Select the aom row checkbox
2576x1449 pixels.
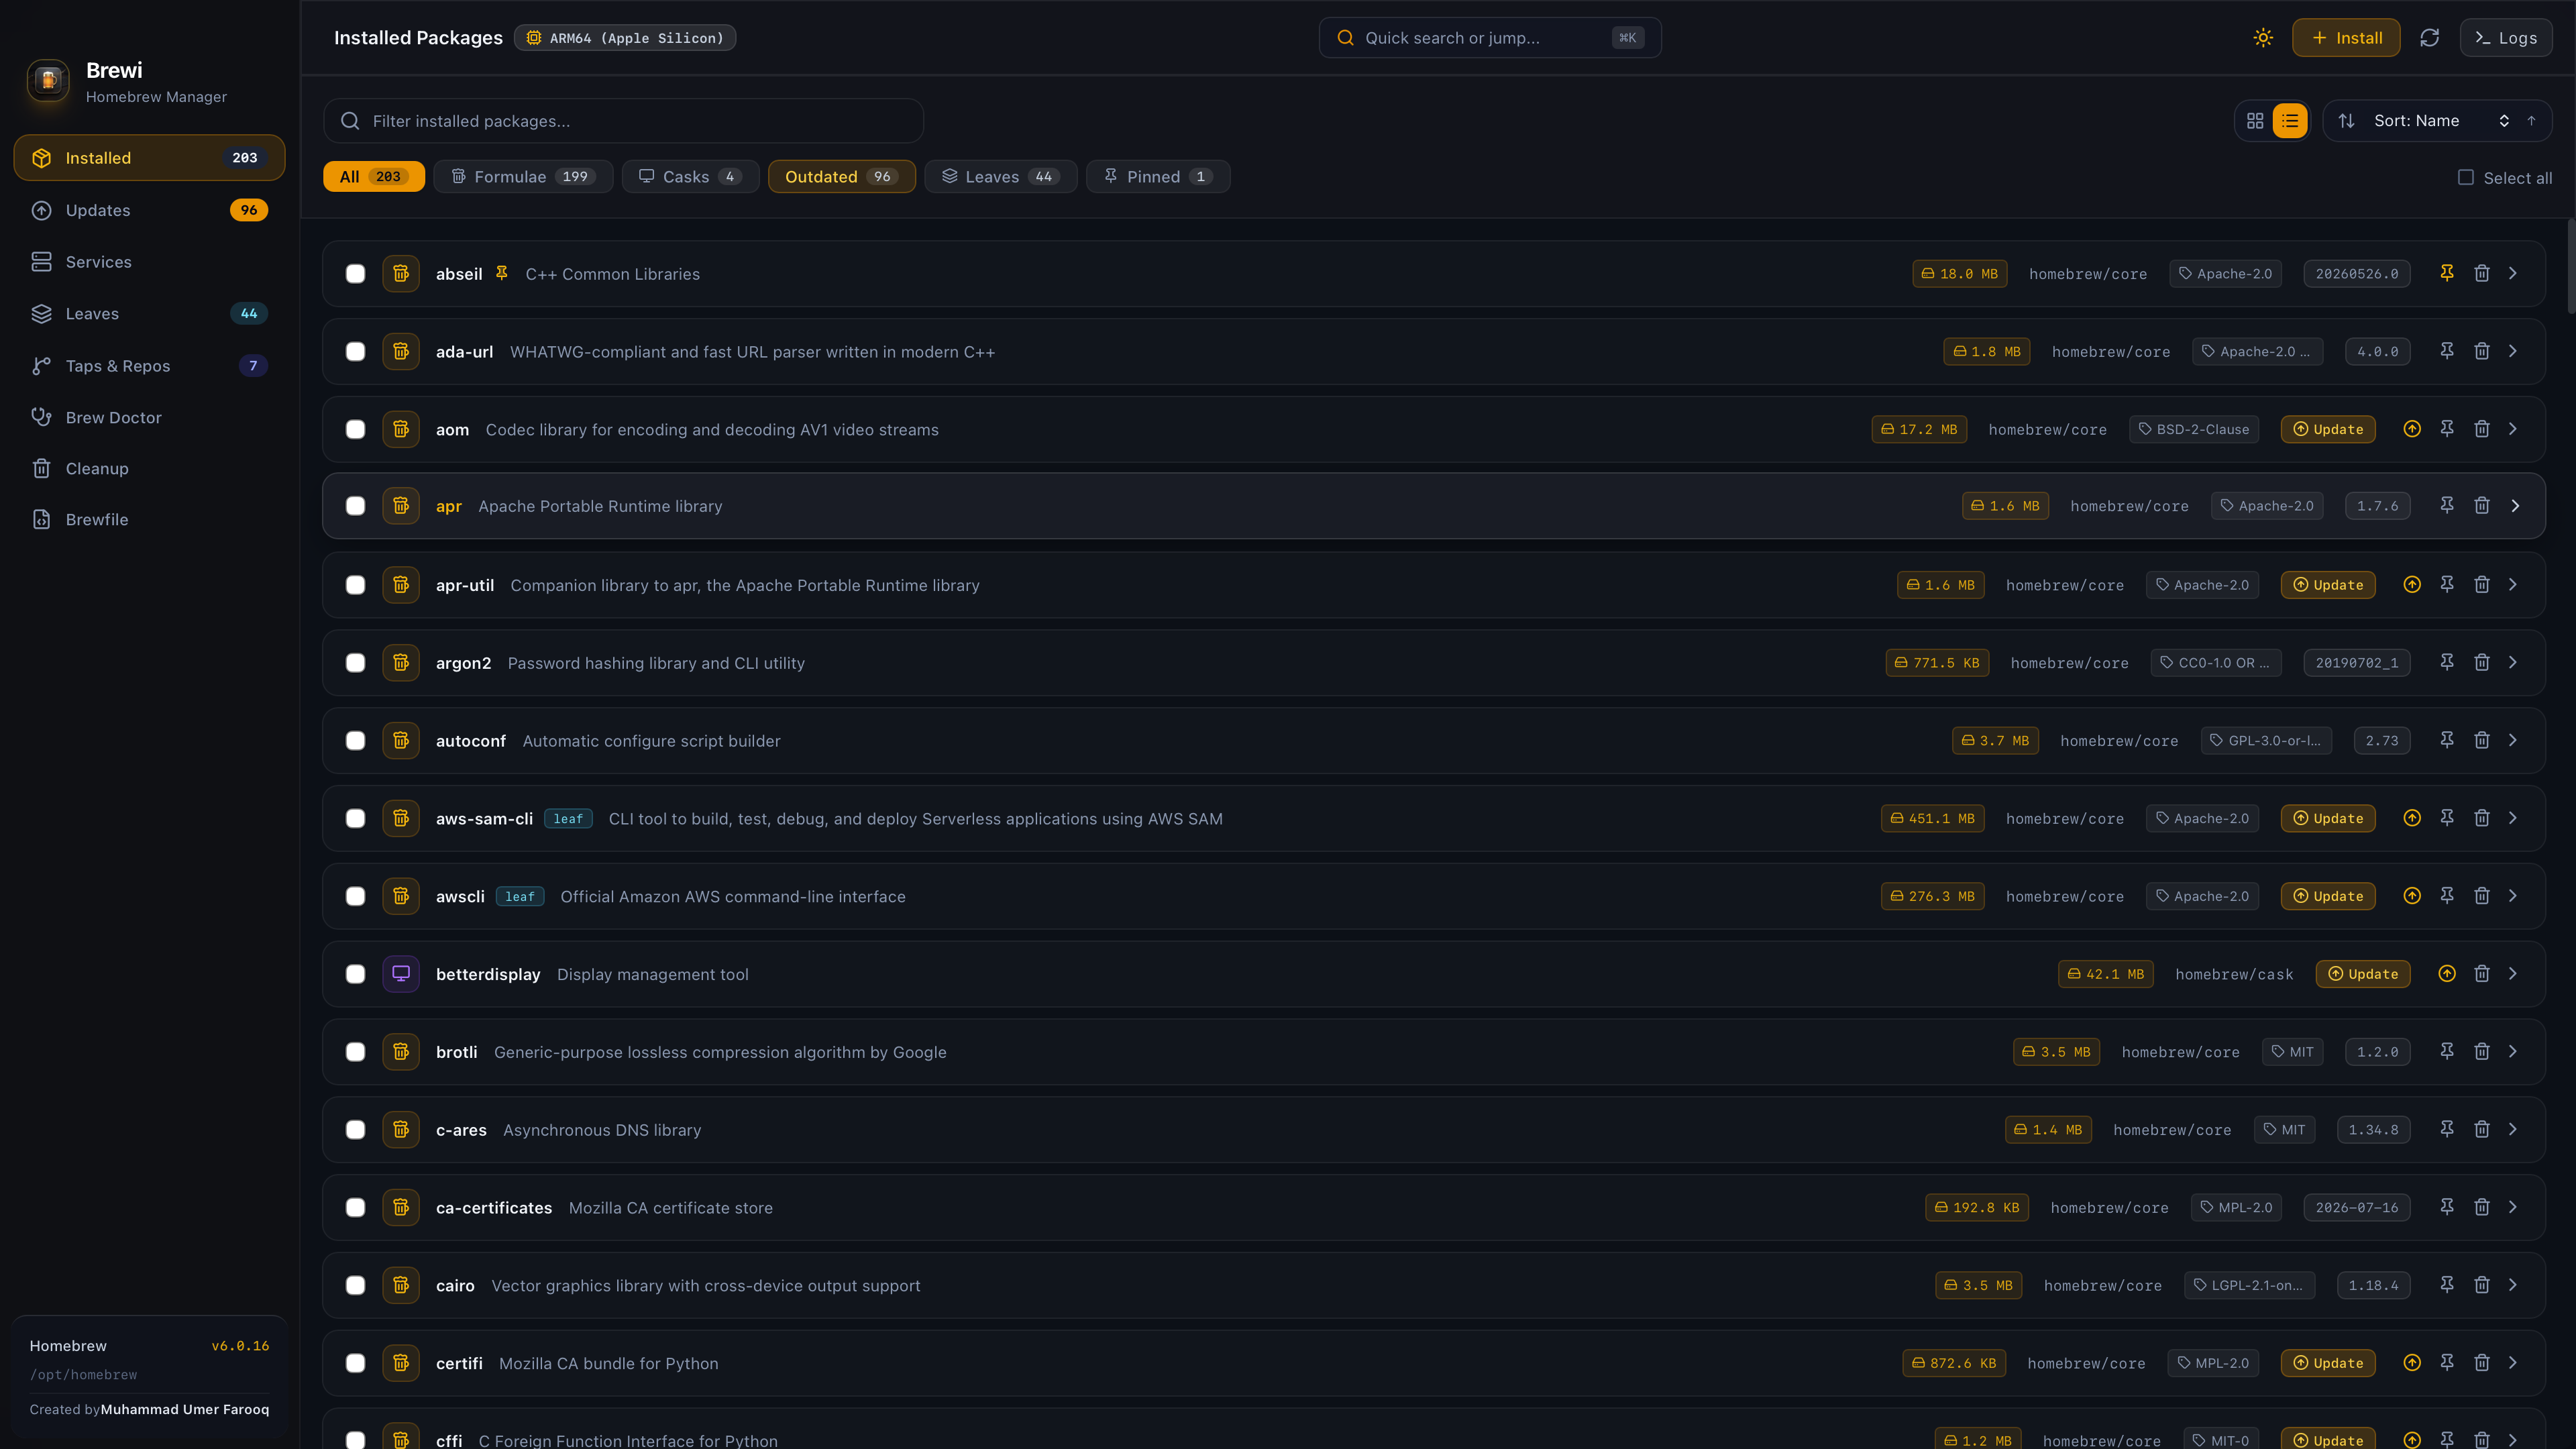click(355, 430)
